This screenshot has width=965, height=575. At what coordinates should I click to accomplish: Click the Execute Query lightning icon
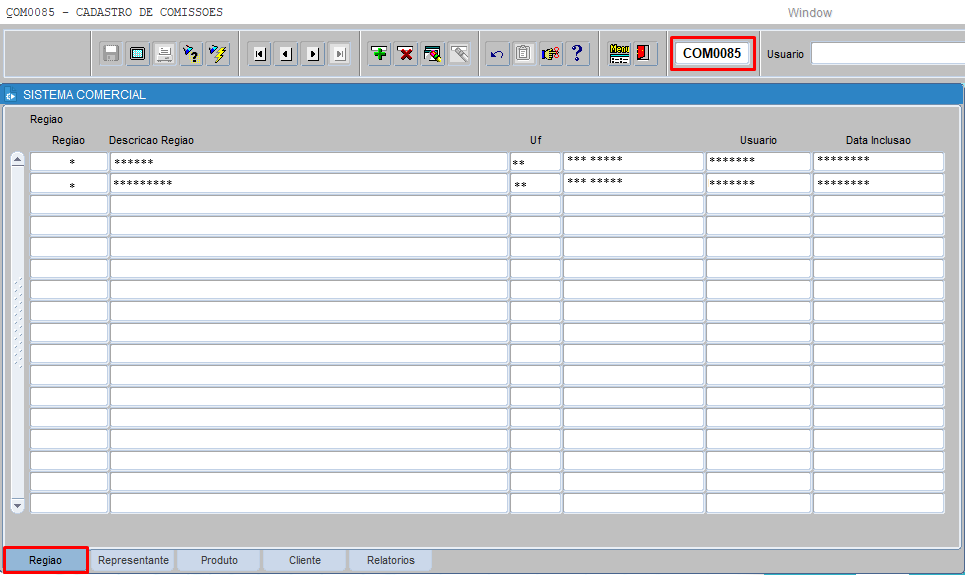point(217,54)
